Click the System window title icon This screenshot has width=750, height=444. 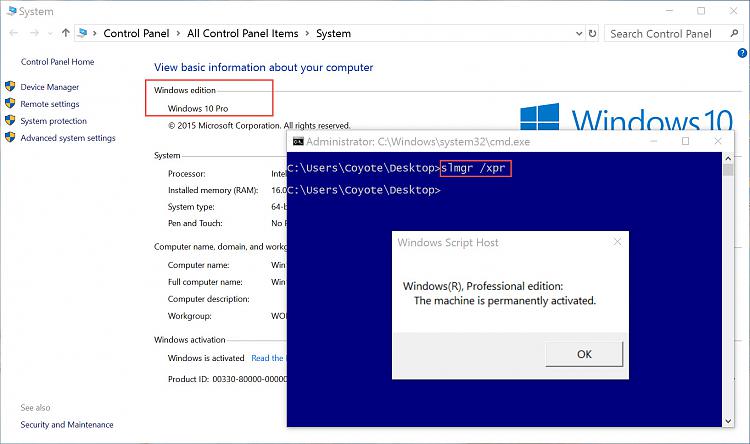click(11, 11)
